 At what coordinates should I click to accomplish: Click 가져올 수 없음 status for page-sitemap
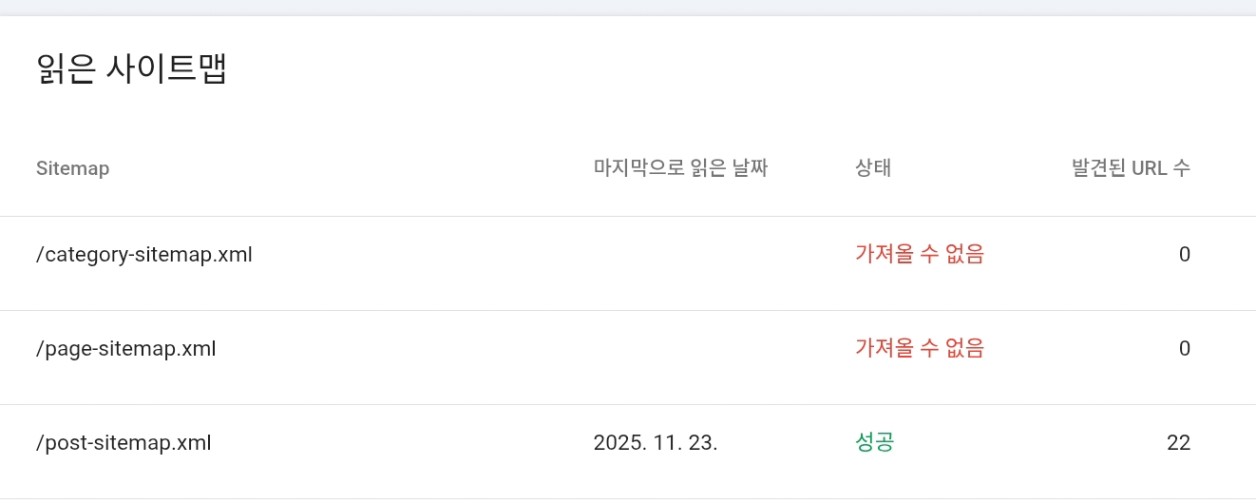click(x=919, y=349)
